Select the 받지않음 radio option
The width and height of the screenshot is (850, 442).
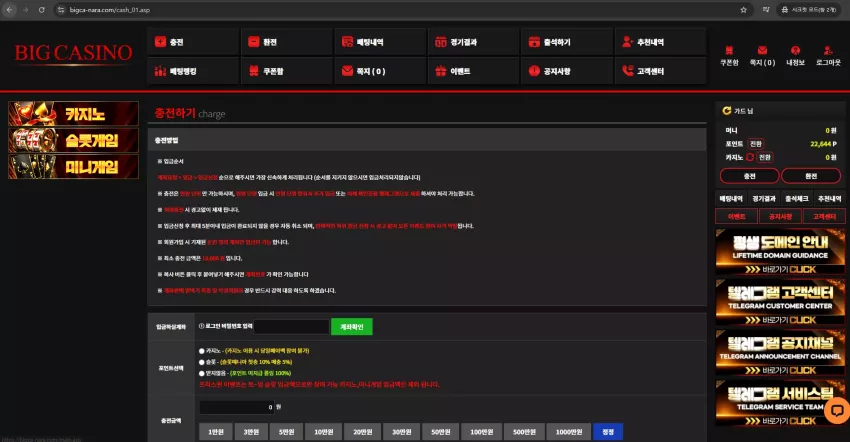point(202,373)
